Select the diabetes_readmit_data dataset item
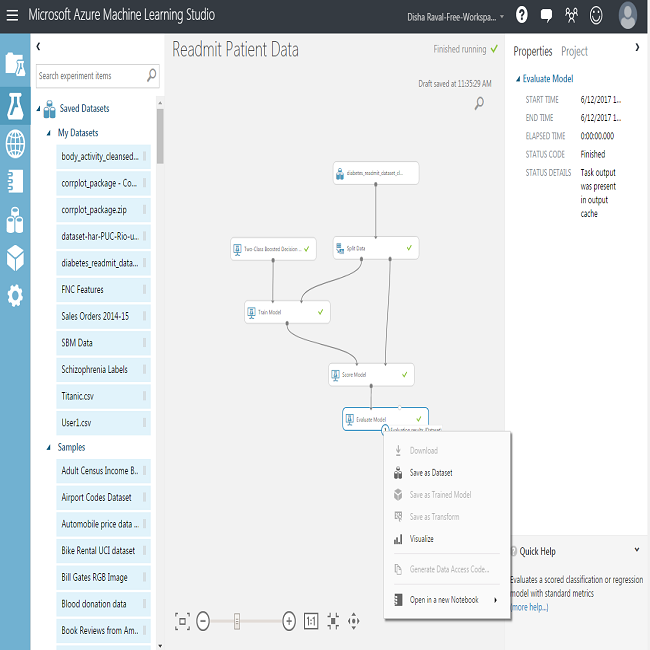Image resolution: width=650 pixels, height=650 pixels. point(103,263)
